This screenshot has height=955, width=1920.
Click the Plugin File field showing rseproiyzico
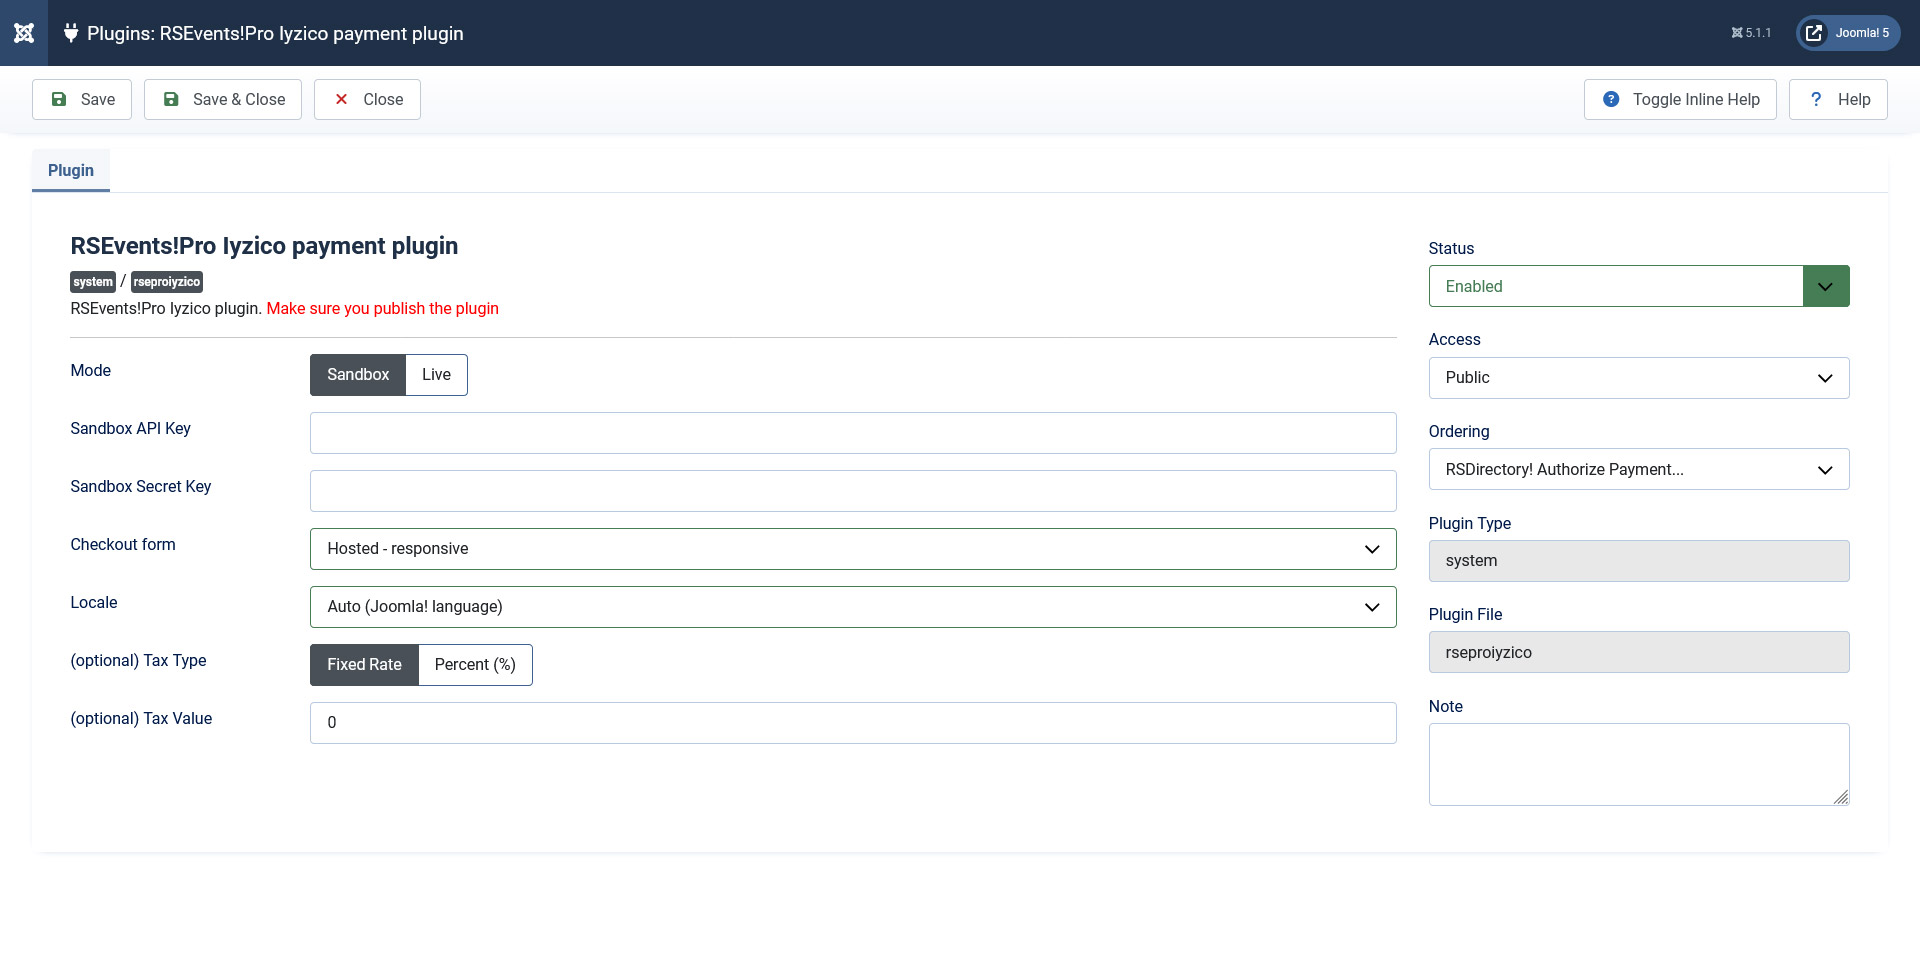coord(1639,652)
